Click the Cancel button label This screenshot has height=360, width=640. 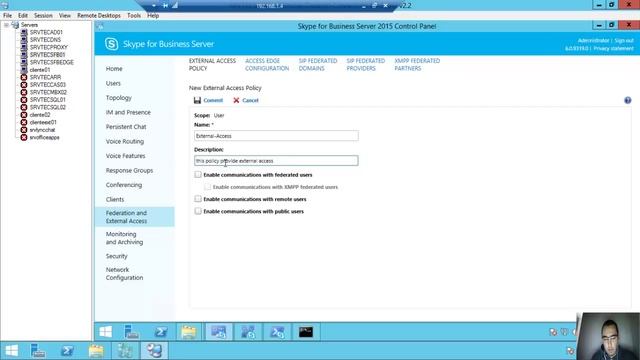tap(250, 100)
